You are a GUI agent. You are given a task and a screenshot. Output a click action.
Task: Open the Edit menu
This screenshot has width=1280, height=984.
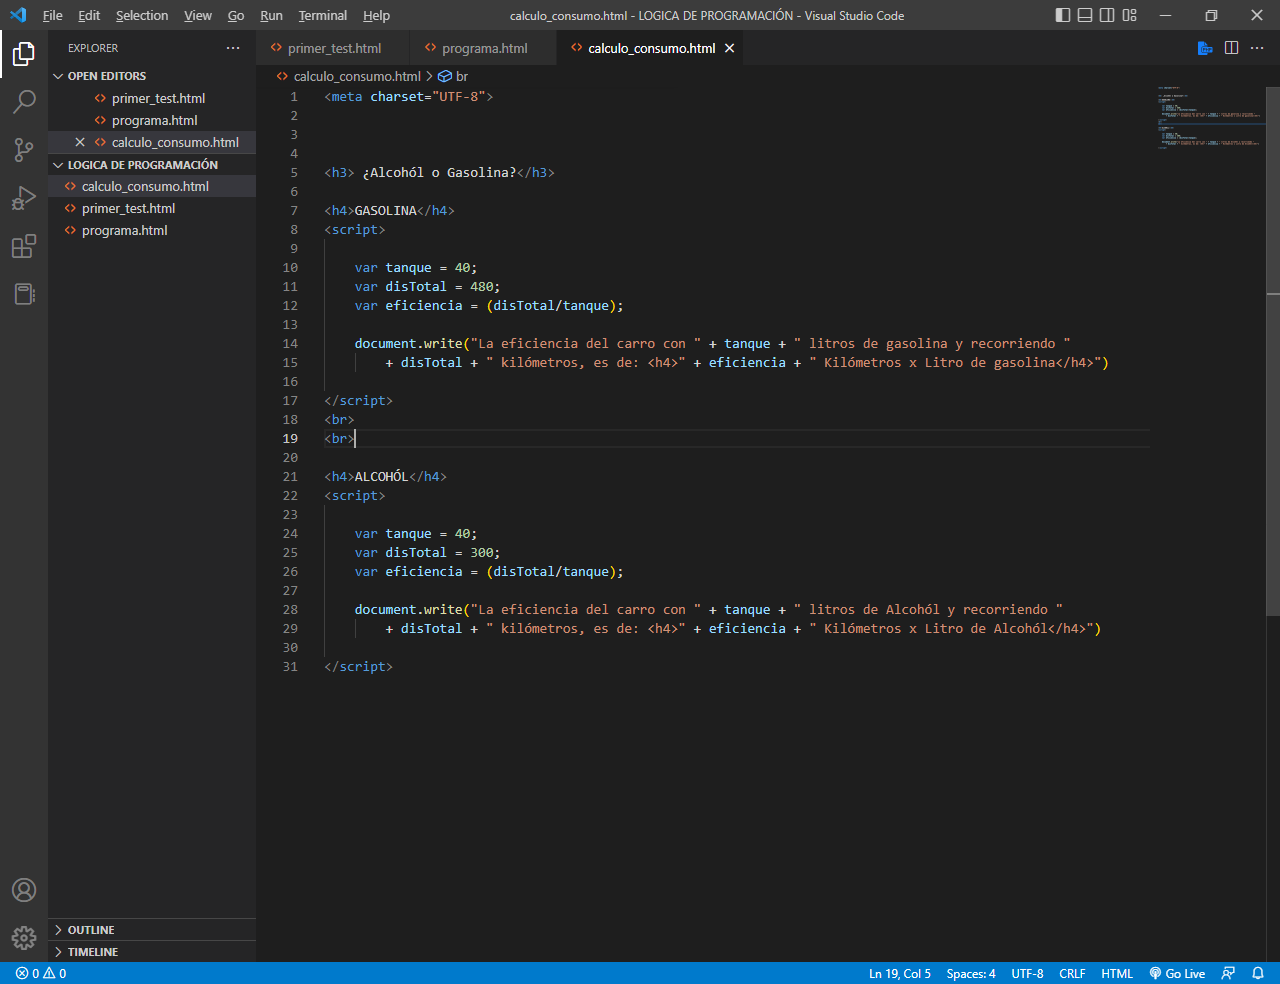click(x=89, y=15)
